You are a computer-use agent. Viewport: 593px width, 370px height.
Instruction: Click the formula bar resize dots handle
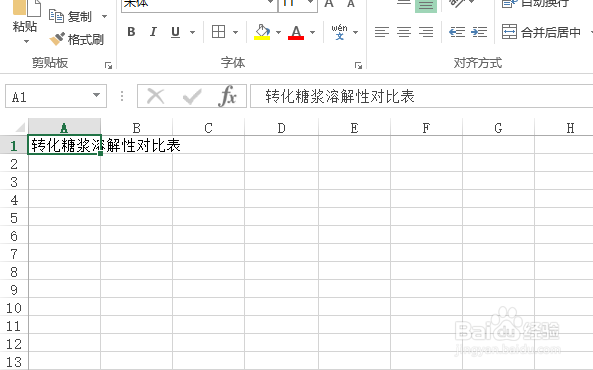122,96
